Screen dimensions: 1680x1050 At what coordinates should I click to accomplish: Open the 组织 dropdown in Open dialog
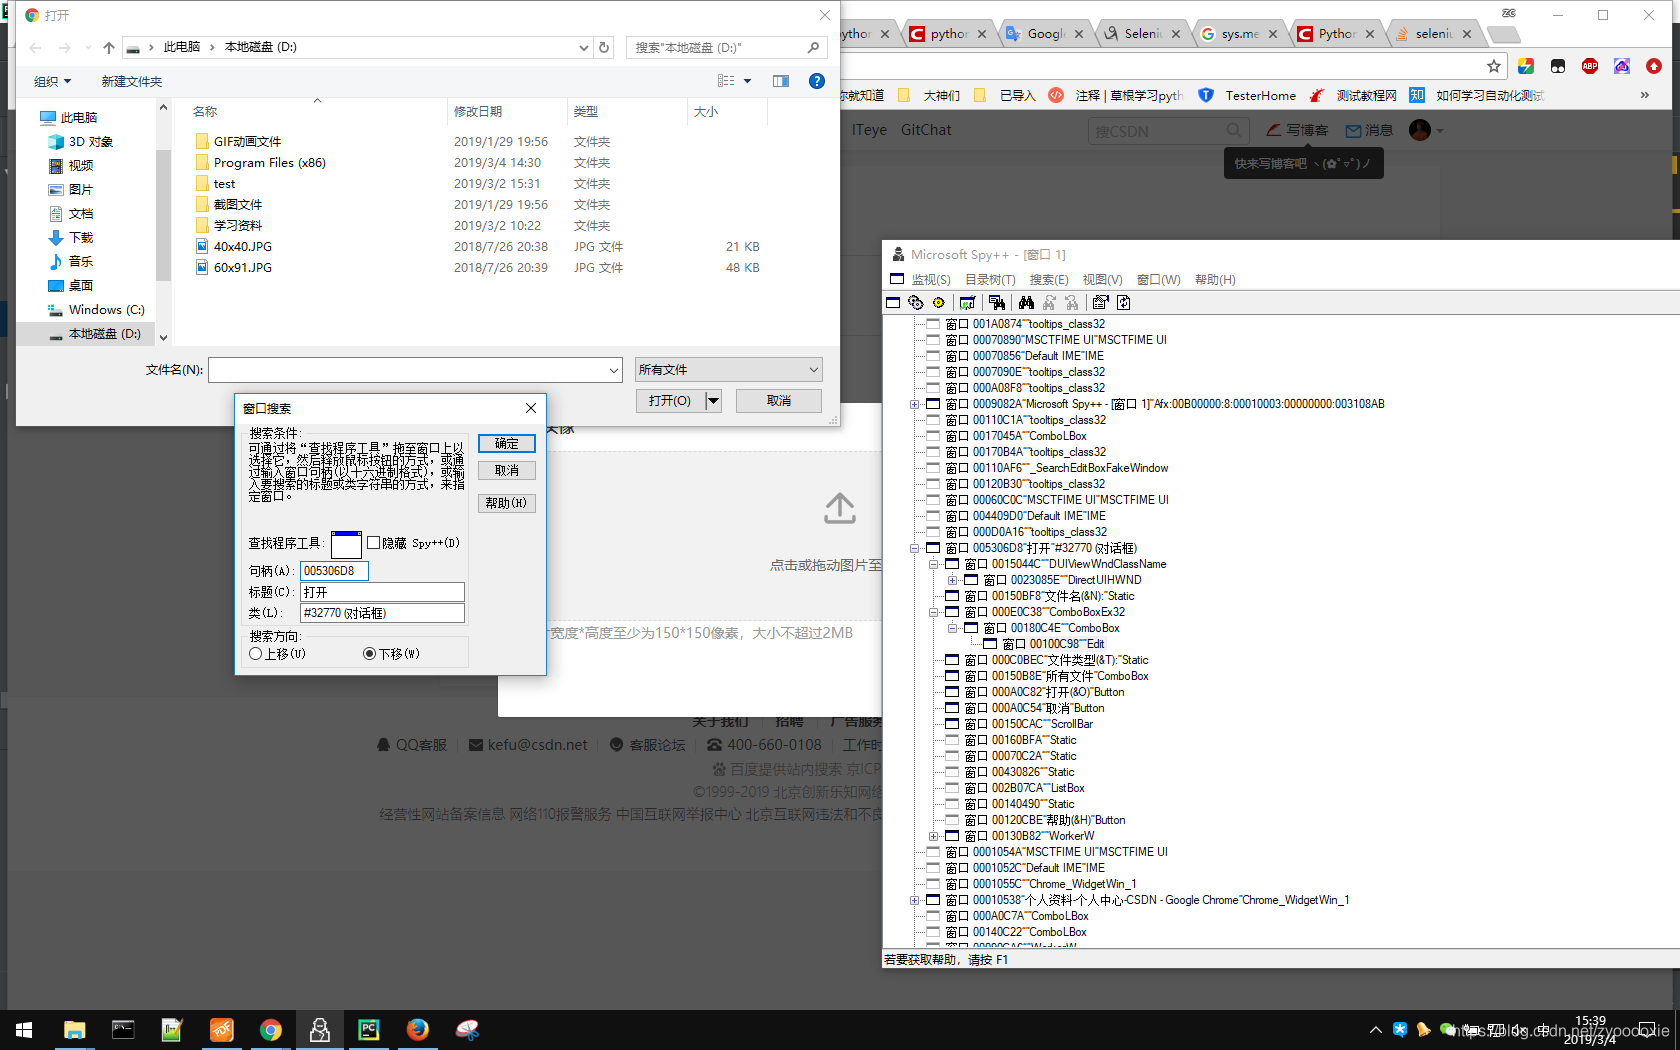click(52, 81)
